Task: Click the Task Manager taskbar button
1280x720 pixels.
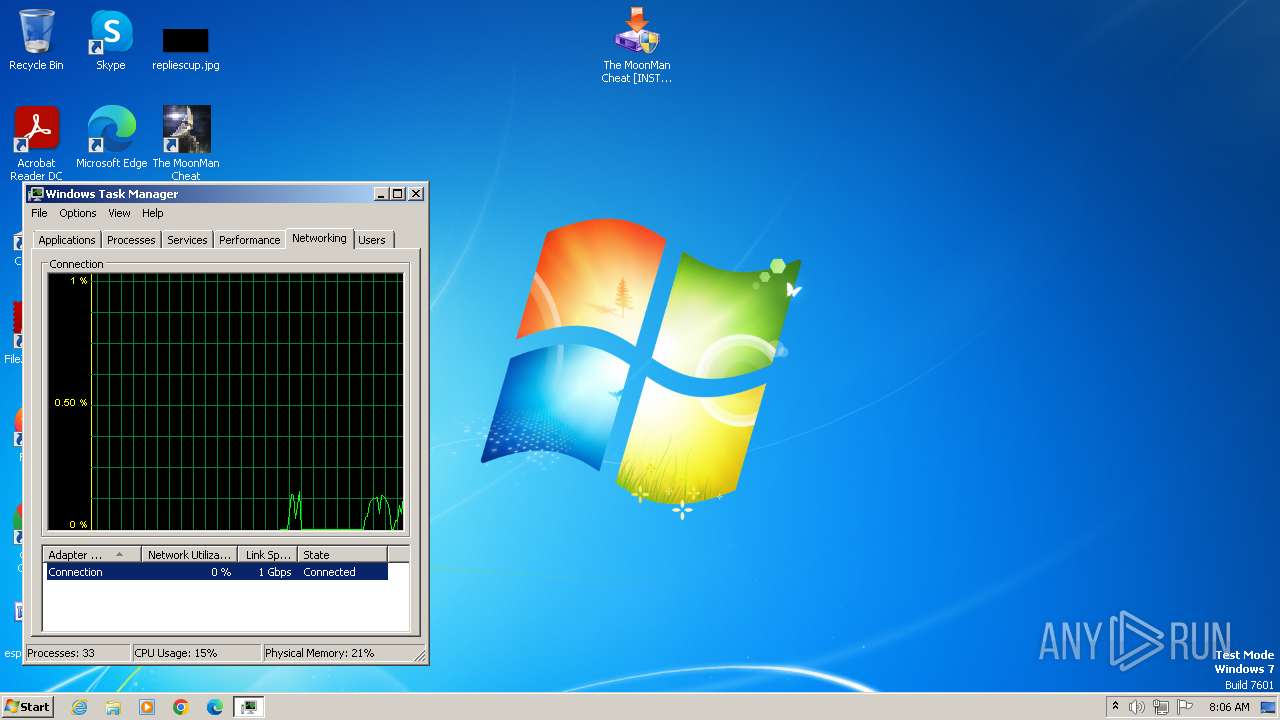Action: [x=248, y=707]
